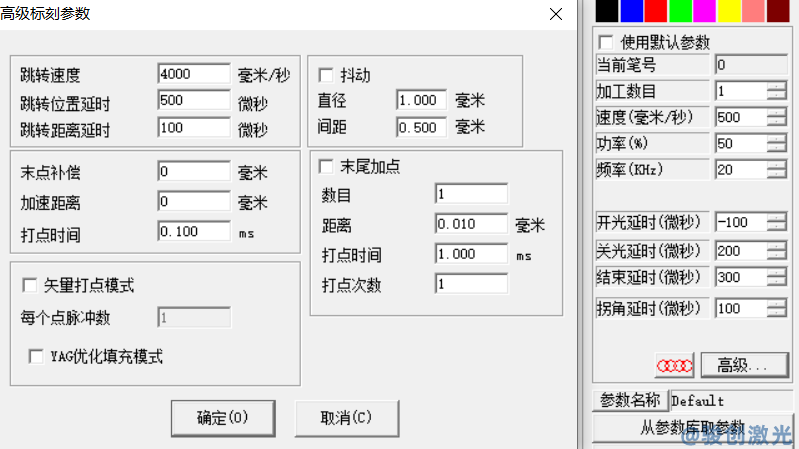This screenshot has height=449, width=799.
Task: Adjust the 开光延时 spinner arrows
Action: pos(777,222)
